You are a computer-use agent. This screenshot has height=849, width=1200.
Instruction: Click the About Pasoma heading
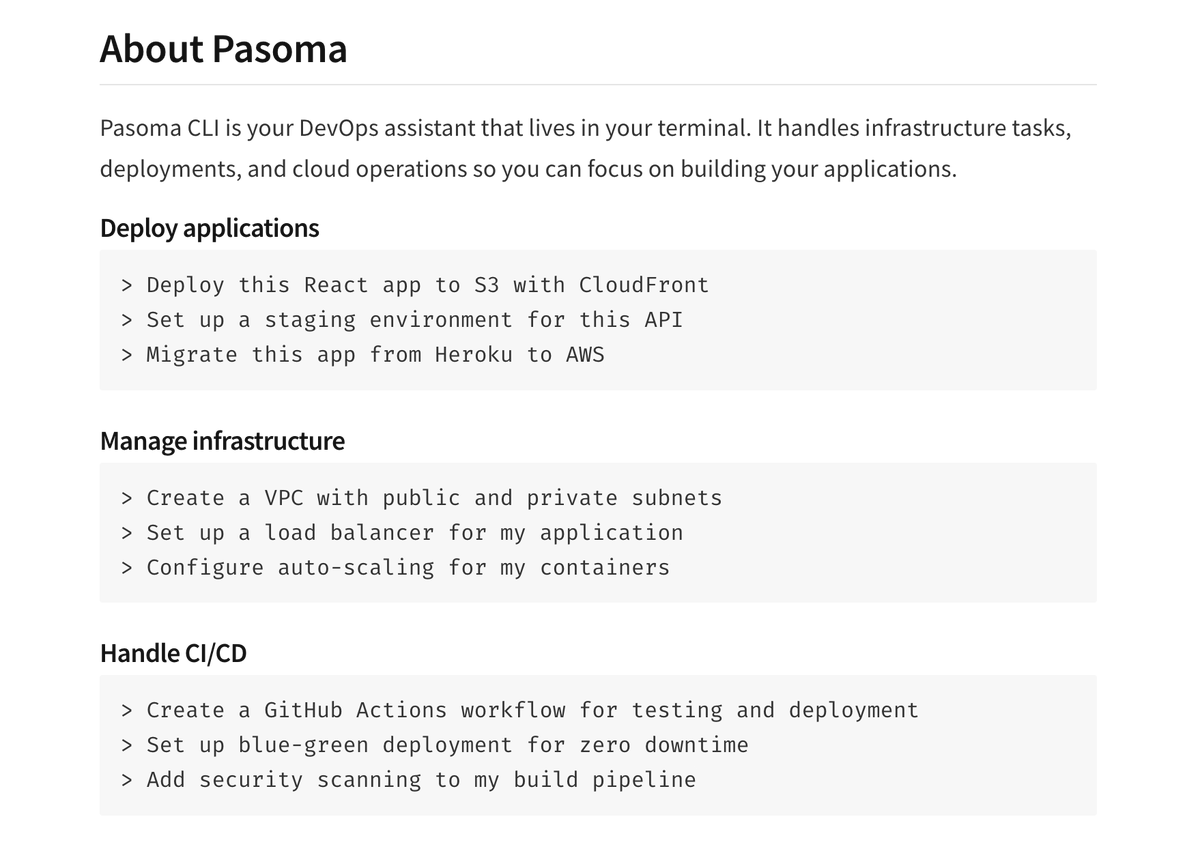tap(223, 48)
